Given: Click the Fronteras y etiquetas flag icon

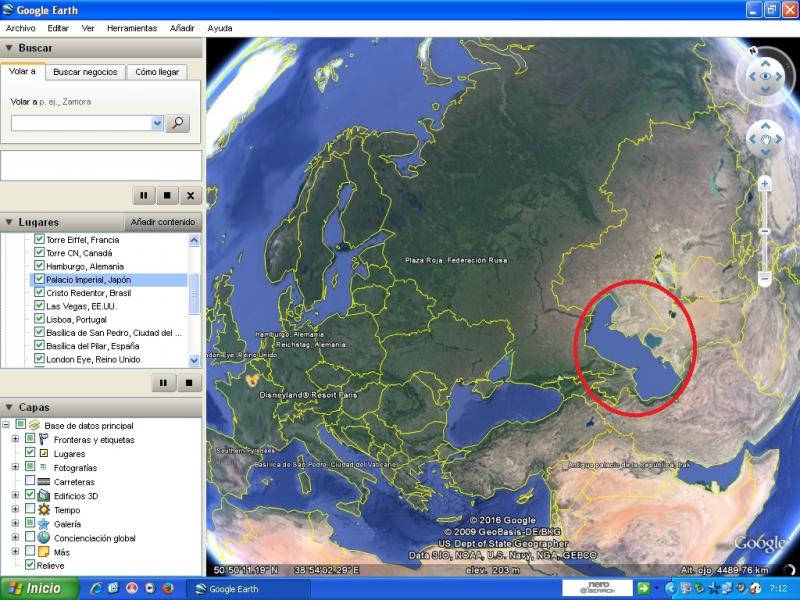Looking at the screenshot, I should 44,439.
